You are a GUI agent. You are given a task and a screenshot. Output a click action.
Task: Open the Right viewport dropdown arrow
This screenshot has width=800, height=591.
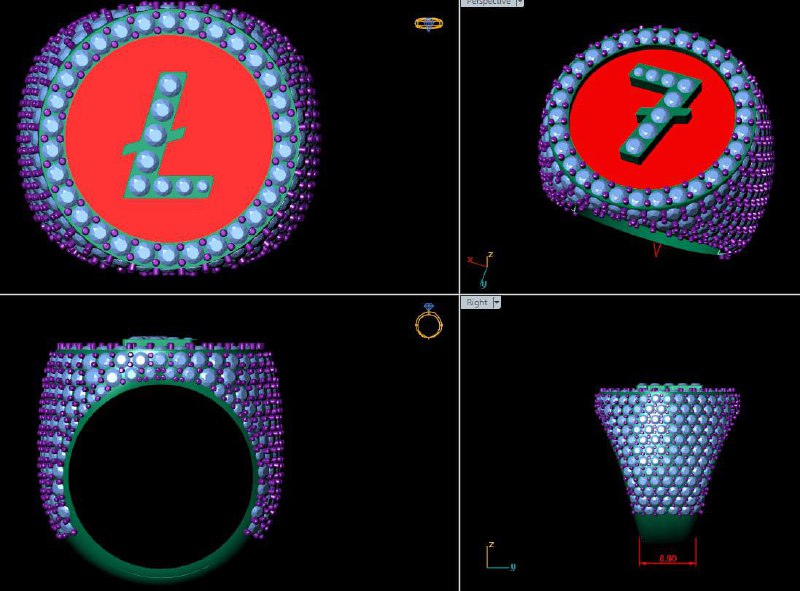(x=496, y=303)
